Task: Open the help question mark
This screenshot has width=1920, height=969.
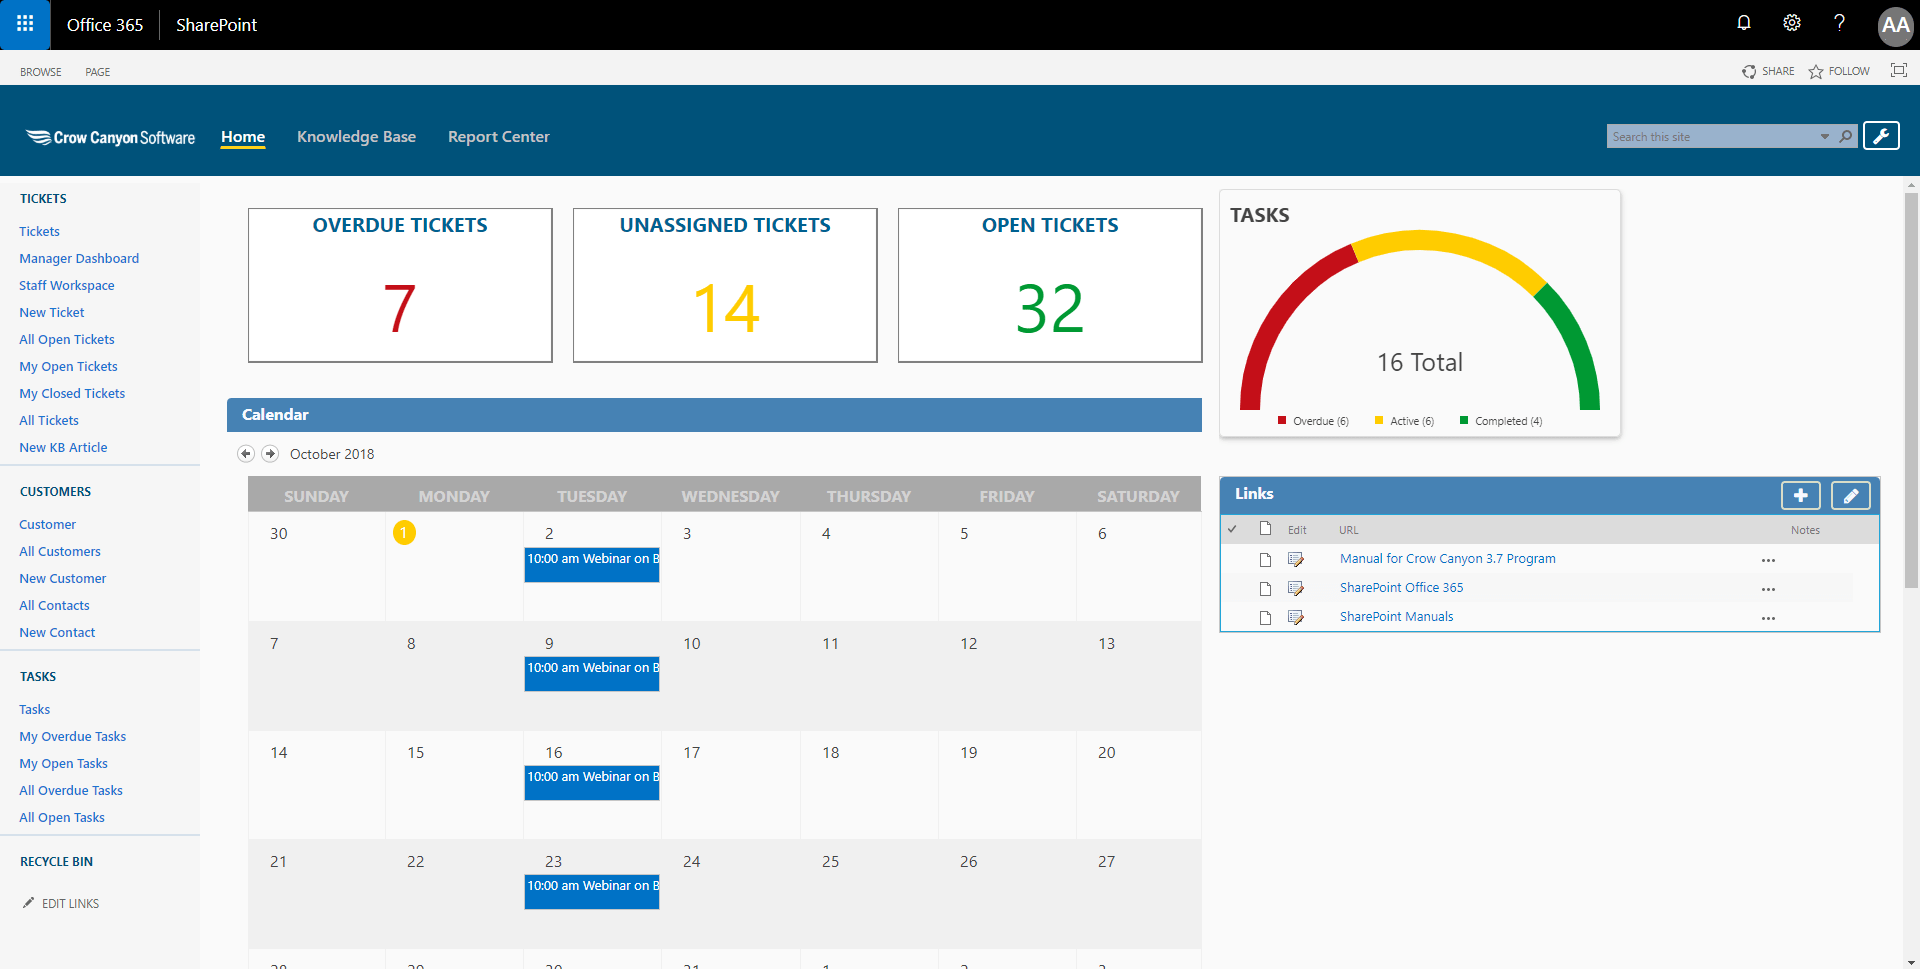Action: coord(1839,23)
